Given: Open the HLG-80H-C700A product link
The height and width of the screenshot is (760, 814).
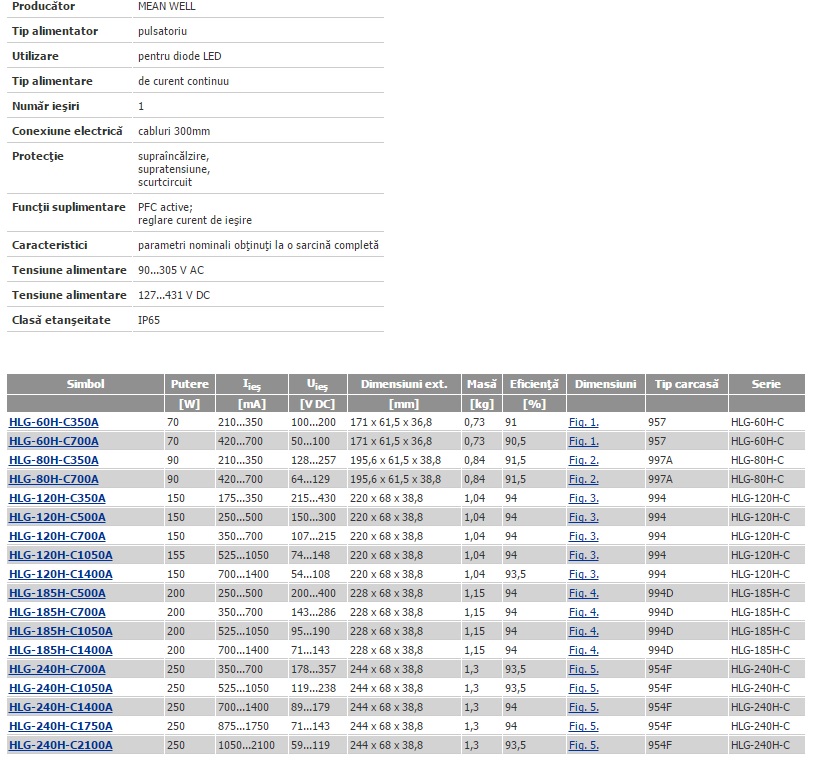Looking at the screenshot, I should [x=54, y=479].
